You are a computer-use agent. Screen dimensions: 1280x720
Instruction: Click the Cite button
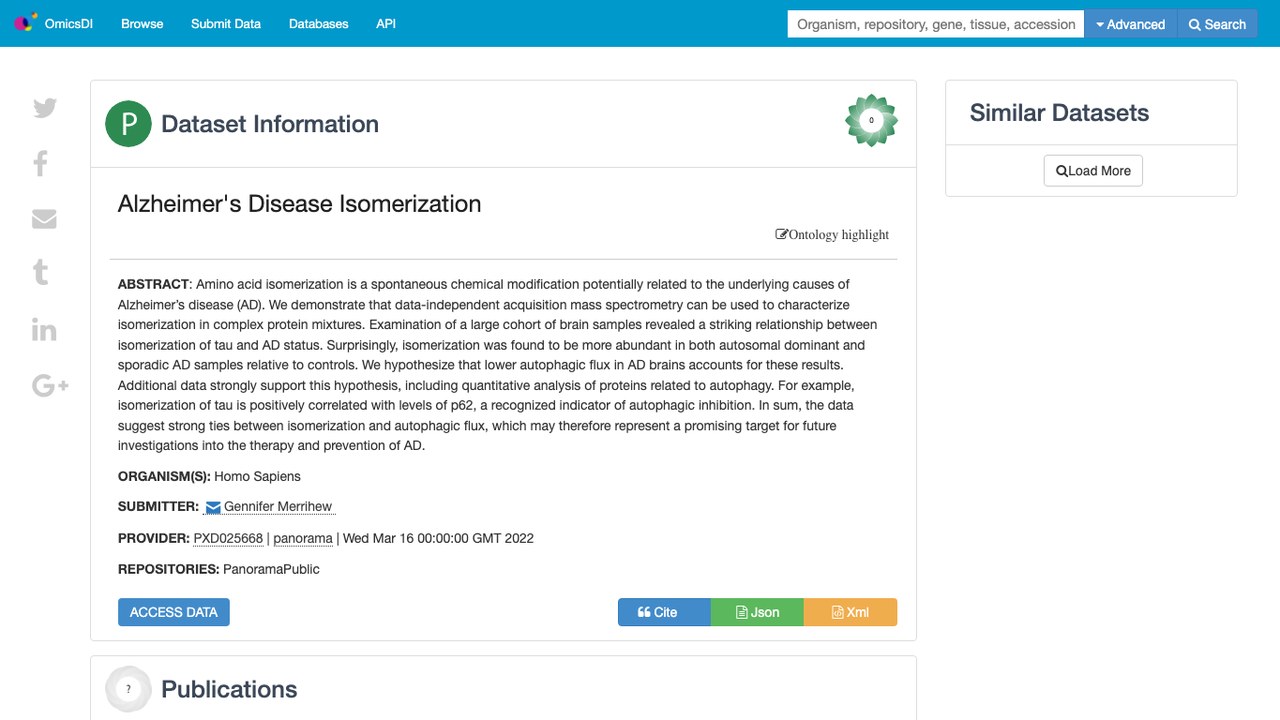(664, 612)
